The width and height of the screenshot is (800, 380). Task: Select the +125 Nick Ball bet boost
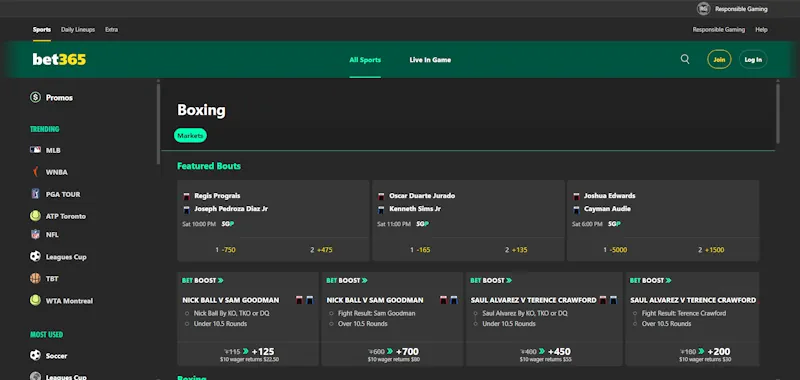(x=248, y=354)
